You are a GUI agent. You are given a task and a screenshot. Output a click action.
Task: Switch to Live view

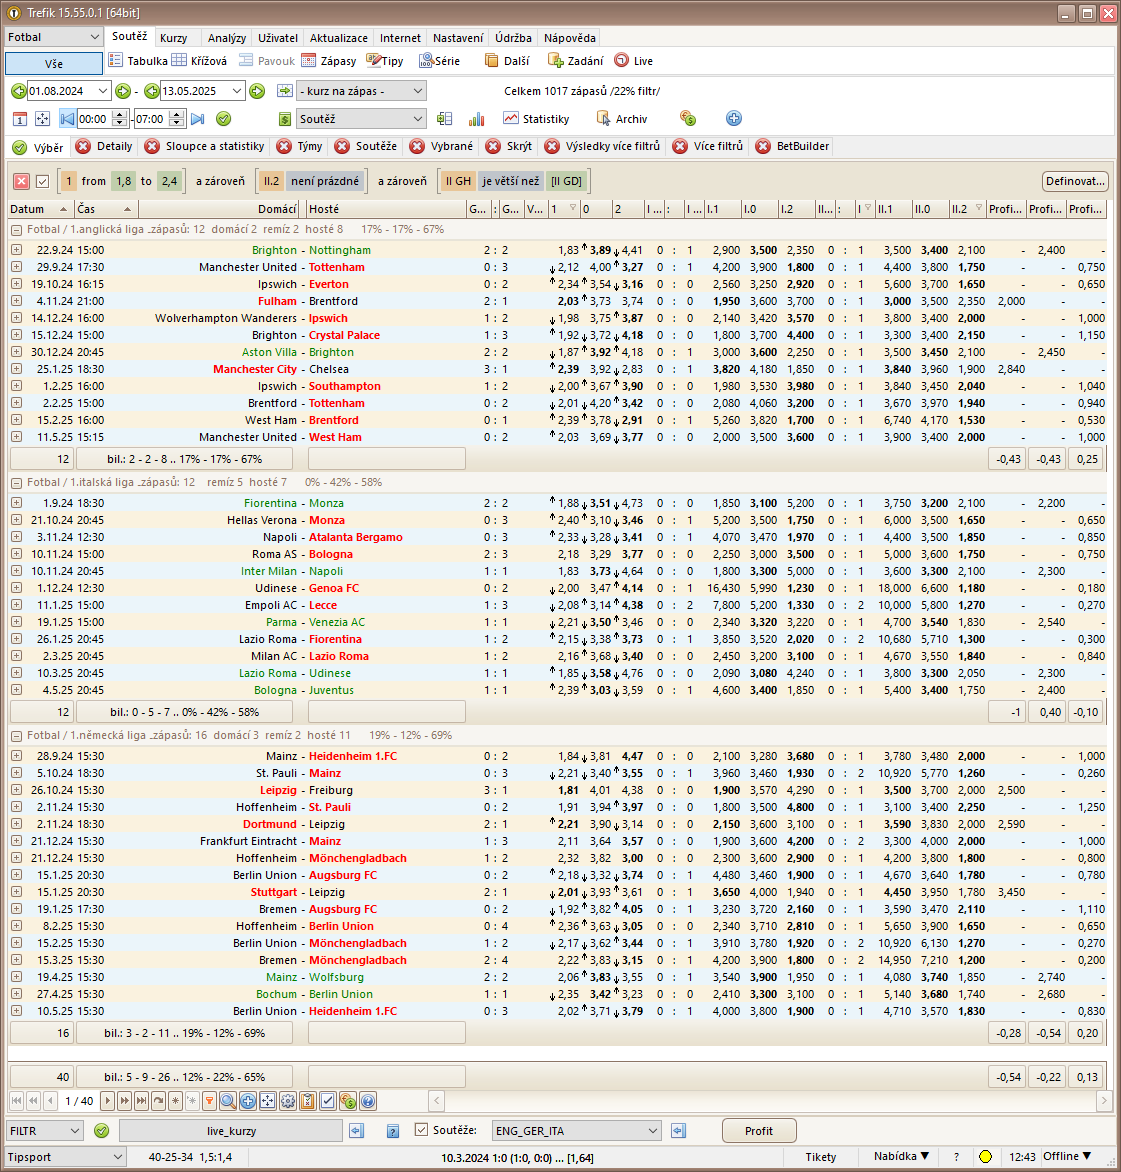click(634, 61)
